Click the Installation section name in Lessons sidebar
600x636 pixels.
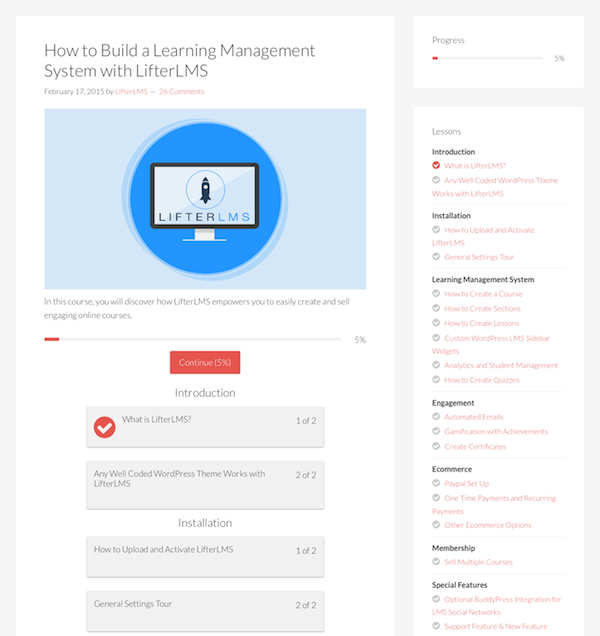point(451,215)
